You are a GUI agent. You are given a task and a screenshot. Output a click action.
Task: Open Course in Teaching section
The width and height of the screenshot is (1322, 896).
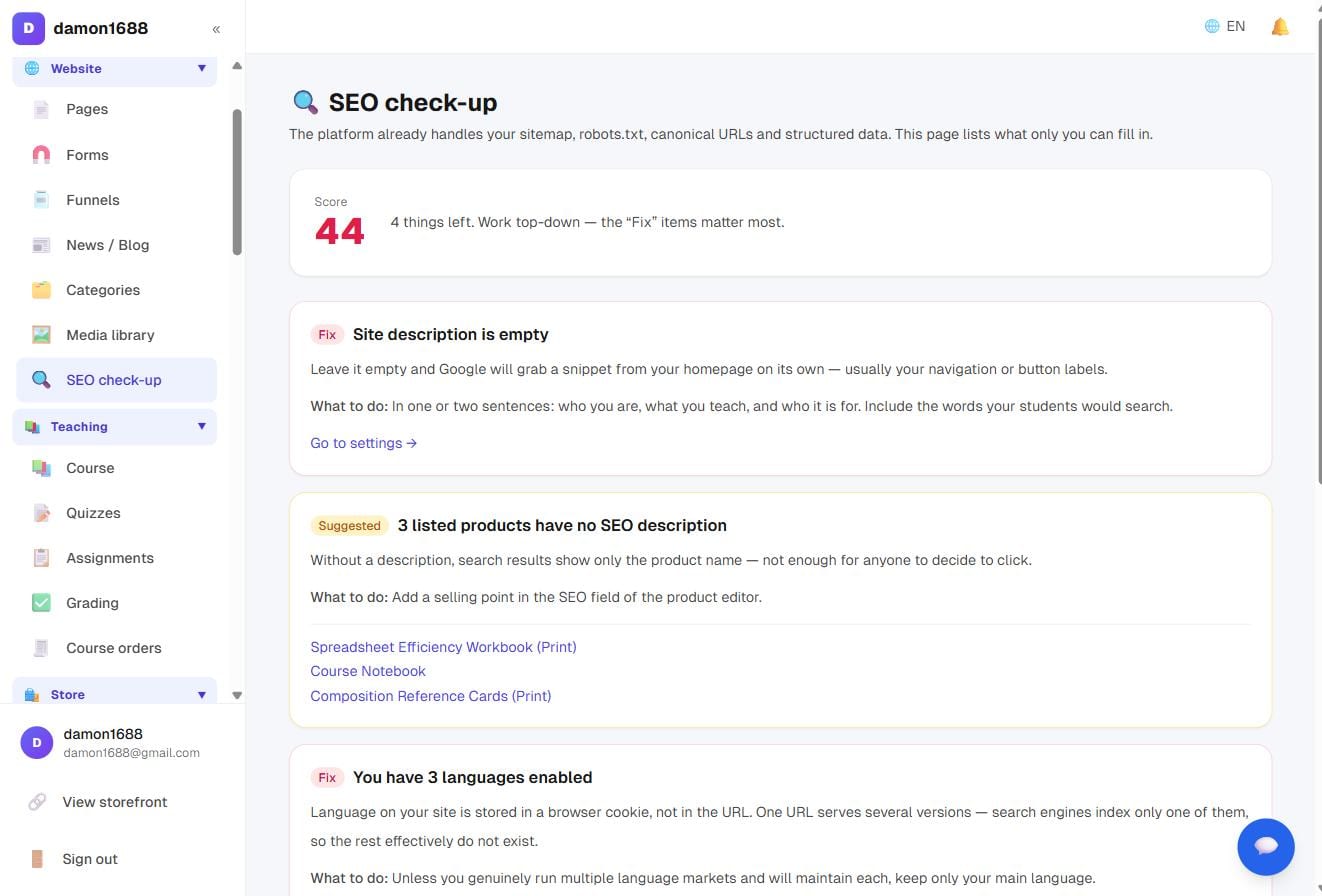[116, 468]
